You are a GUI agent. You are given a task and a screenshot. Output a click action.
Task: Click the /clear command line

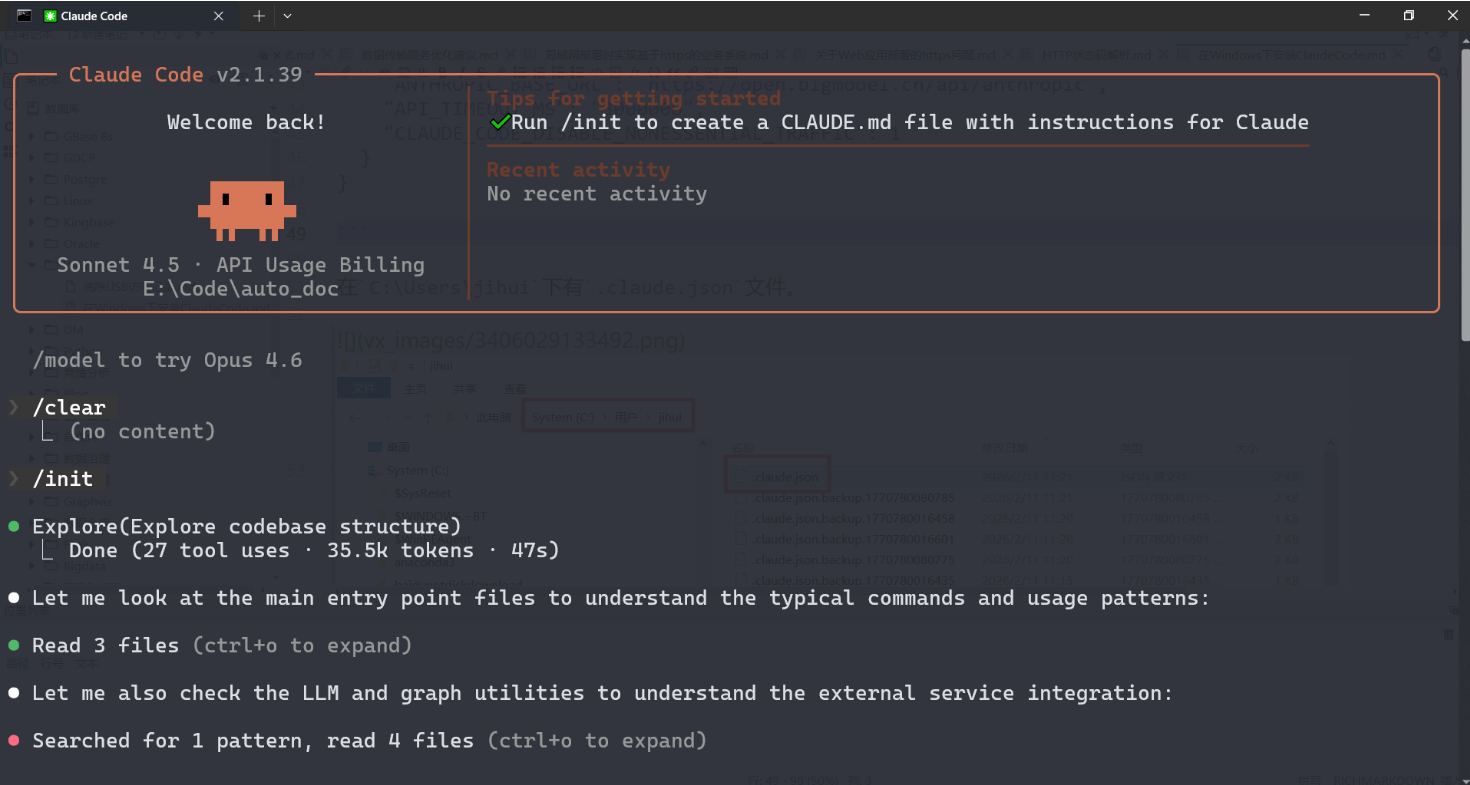point(69,407)
